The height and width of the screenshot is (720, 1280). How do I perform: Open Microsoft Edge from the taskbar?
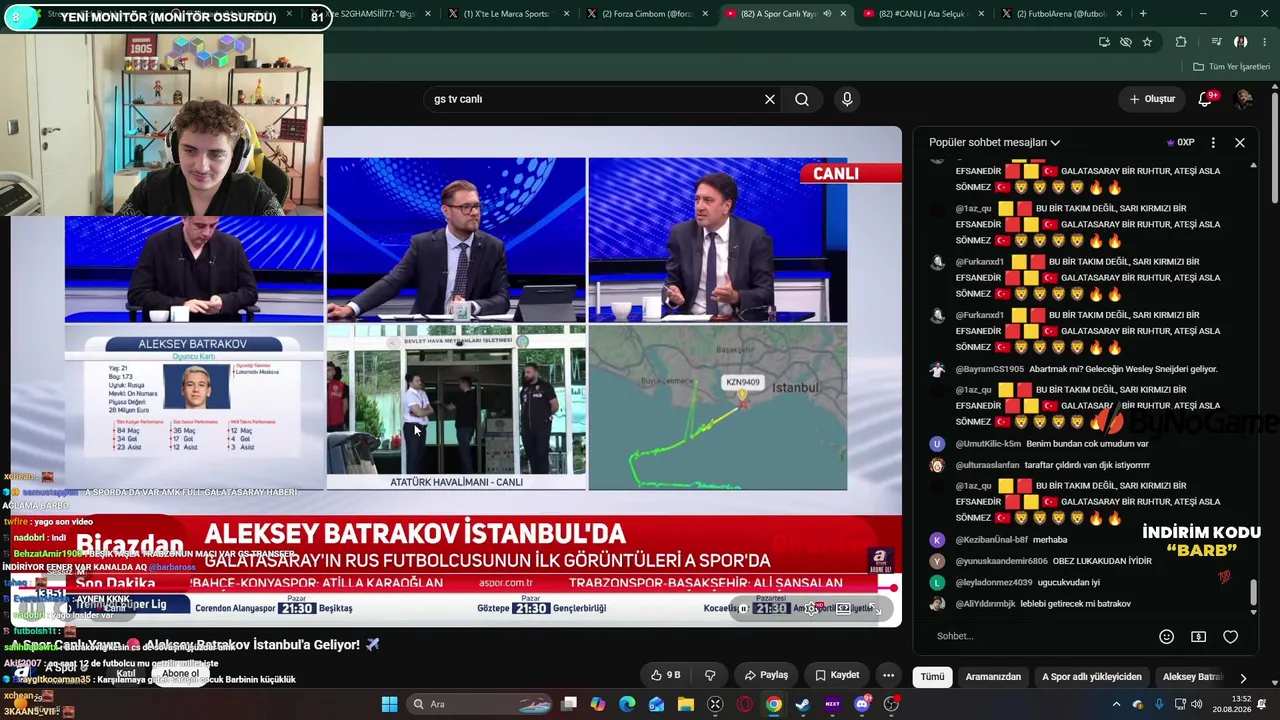627,704
